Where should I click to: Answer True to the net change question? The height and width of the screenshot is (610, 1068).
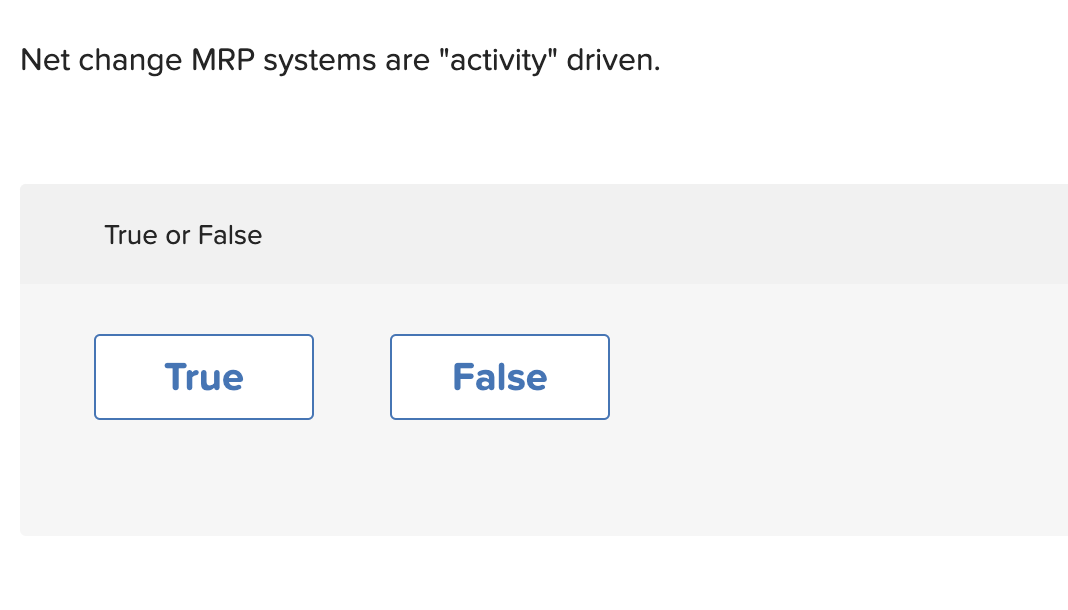click(204, 377)
